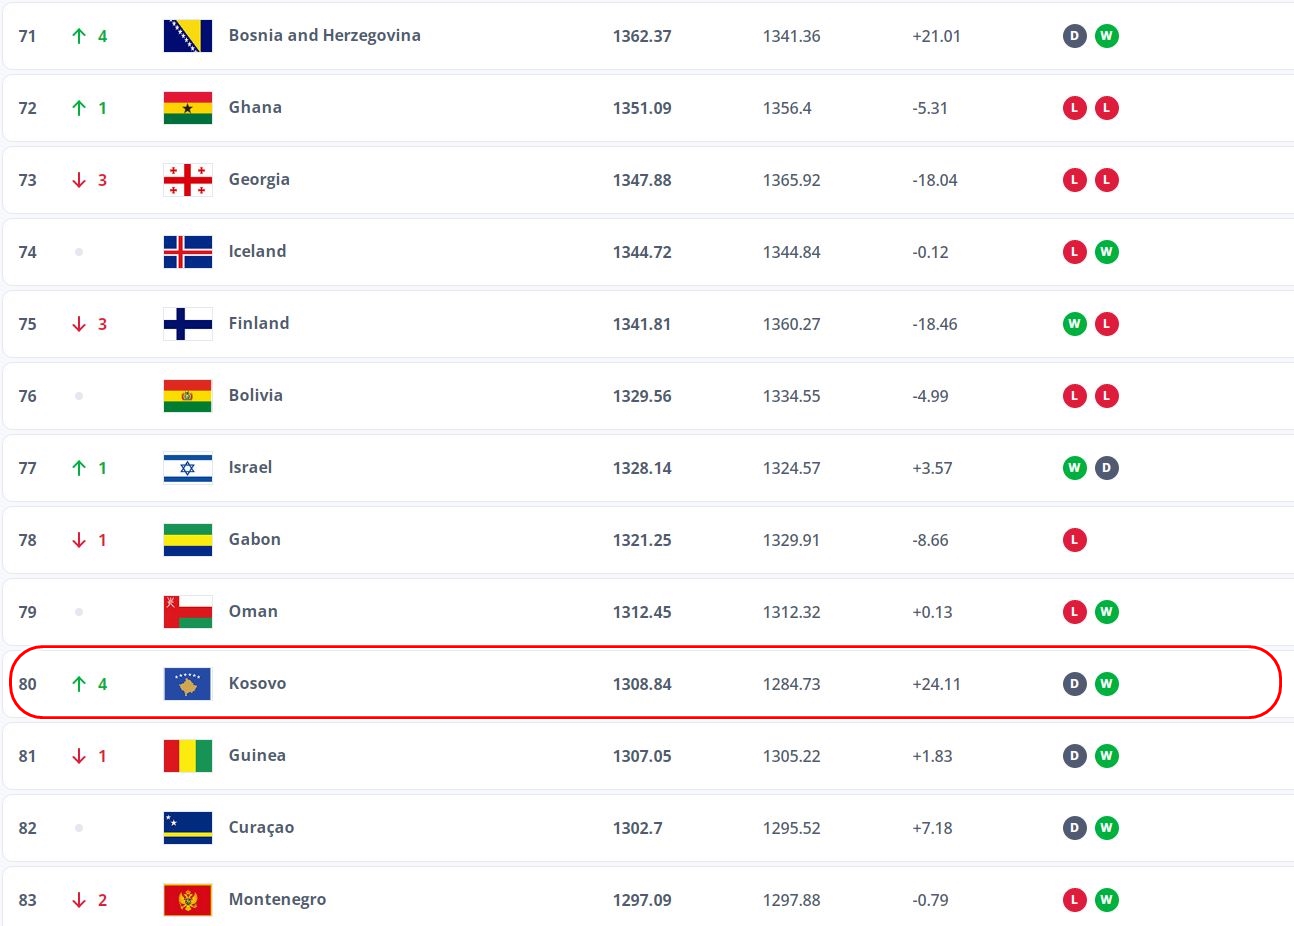Open the Bolivia team link

click(255, 395)
